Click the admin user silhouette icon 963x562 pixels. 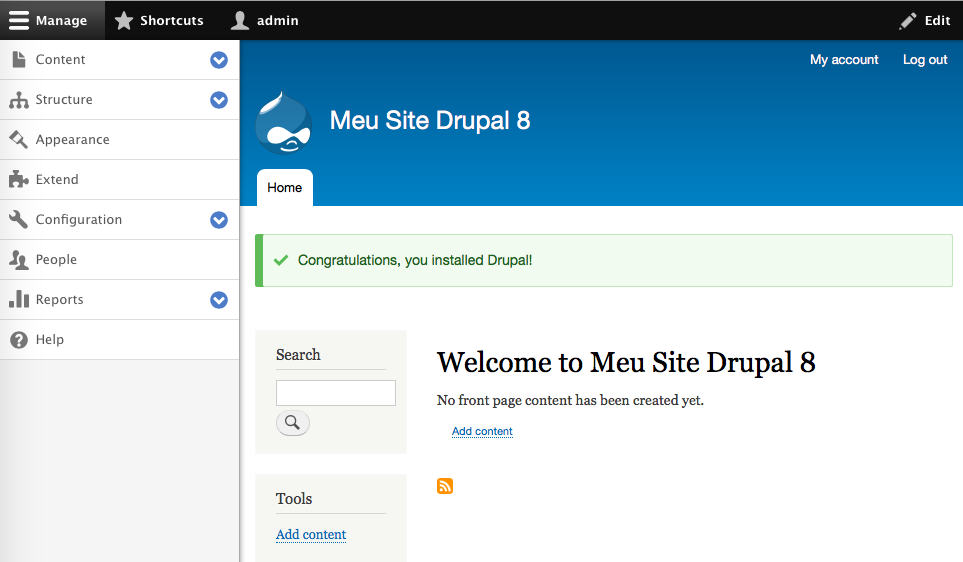pos(240,20)
